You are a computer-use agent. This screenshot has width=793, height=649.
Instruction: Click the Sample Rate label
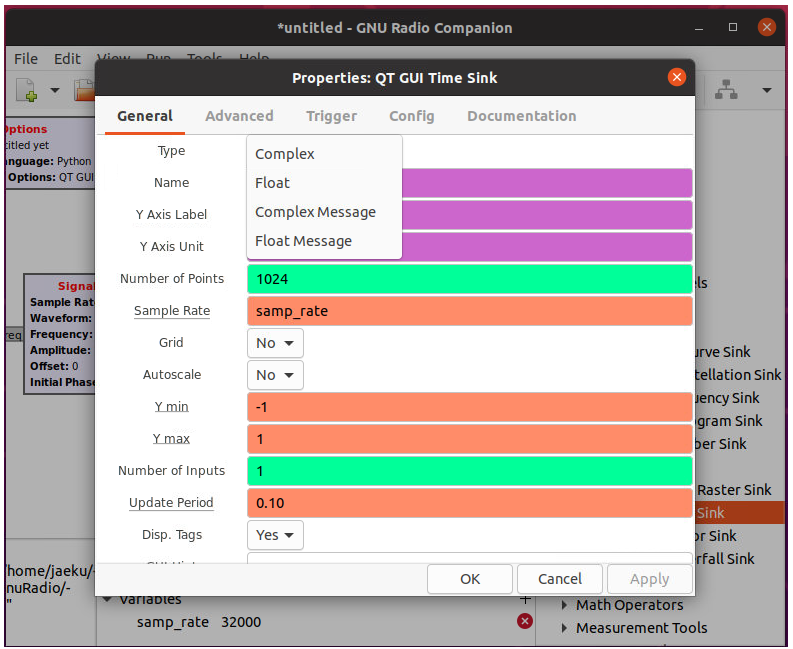click(171, 311)
